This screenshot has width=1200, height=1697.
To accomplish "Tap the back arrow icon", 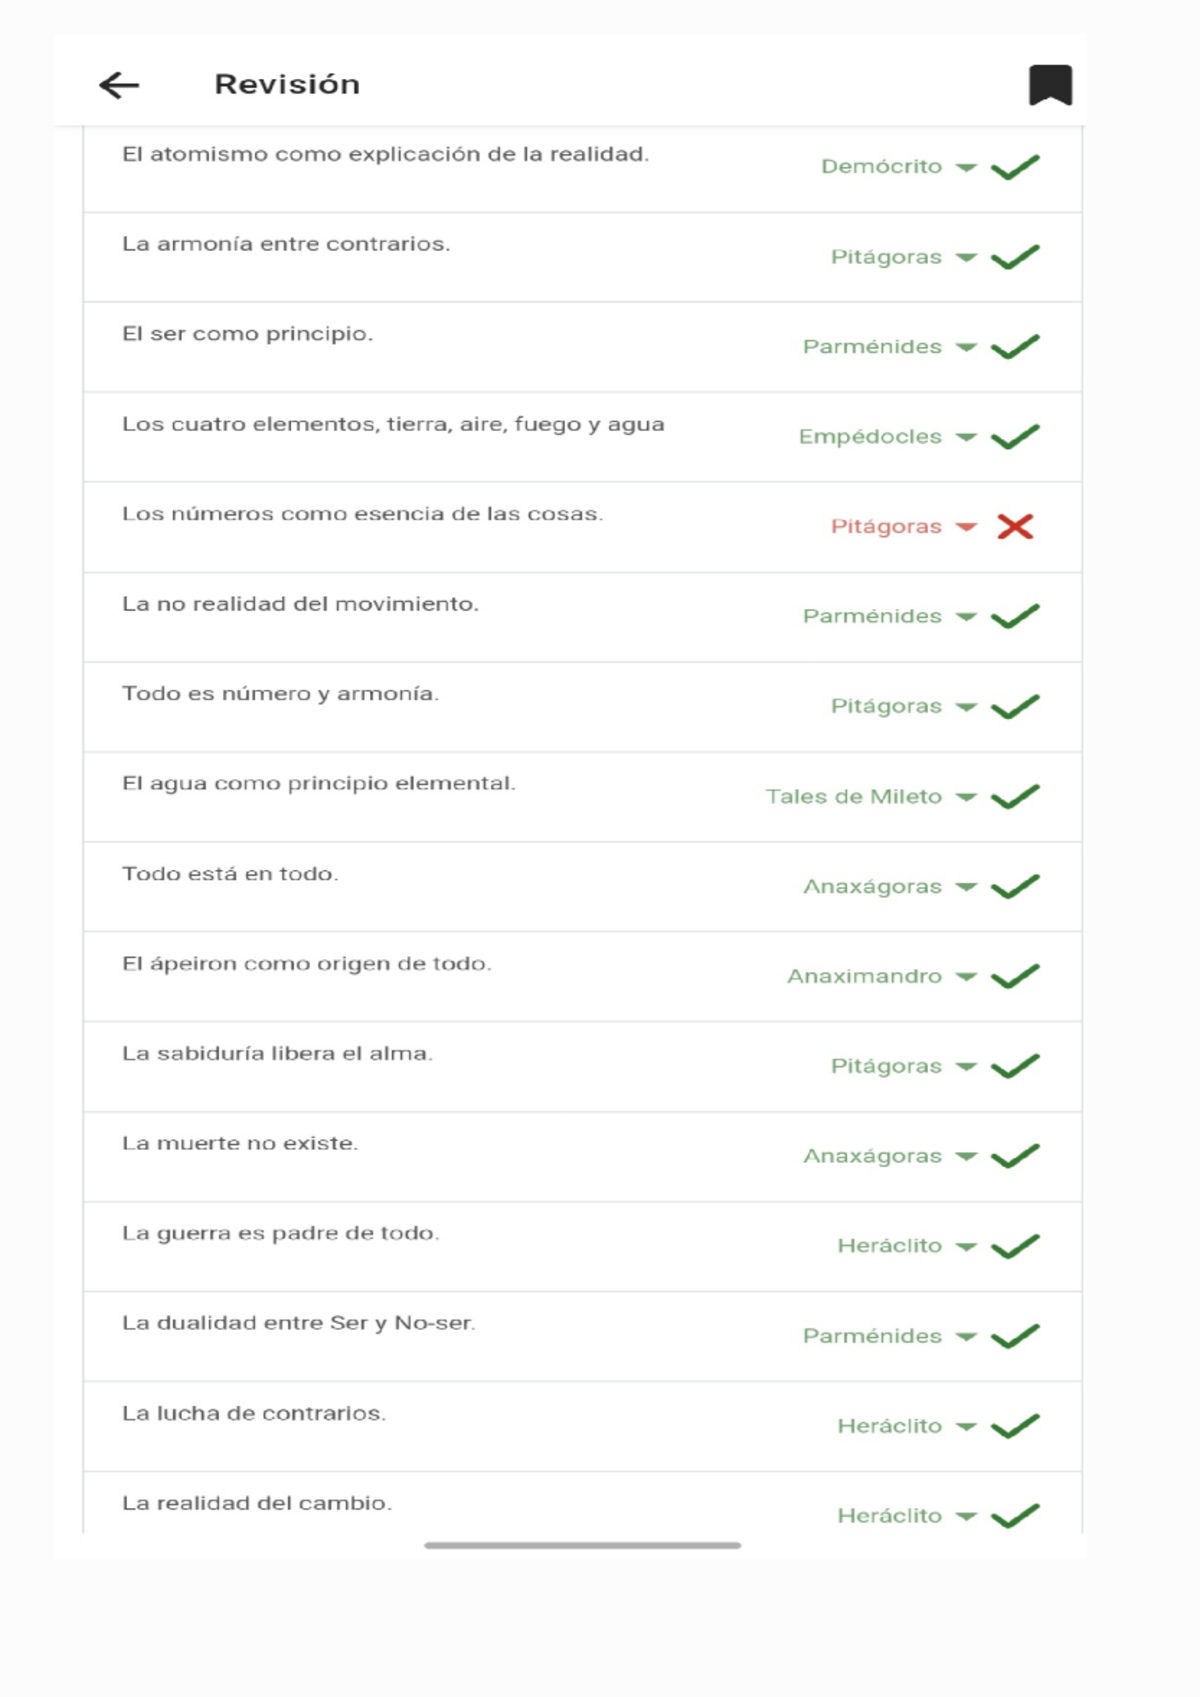I will click(x=119, y=85).
